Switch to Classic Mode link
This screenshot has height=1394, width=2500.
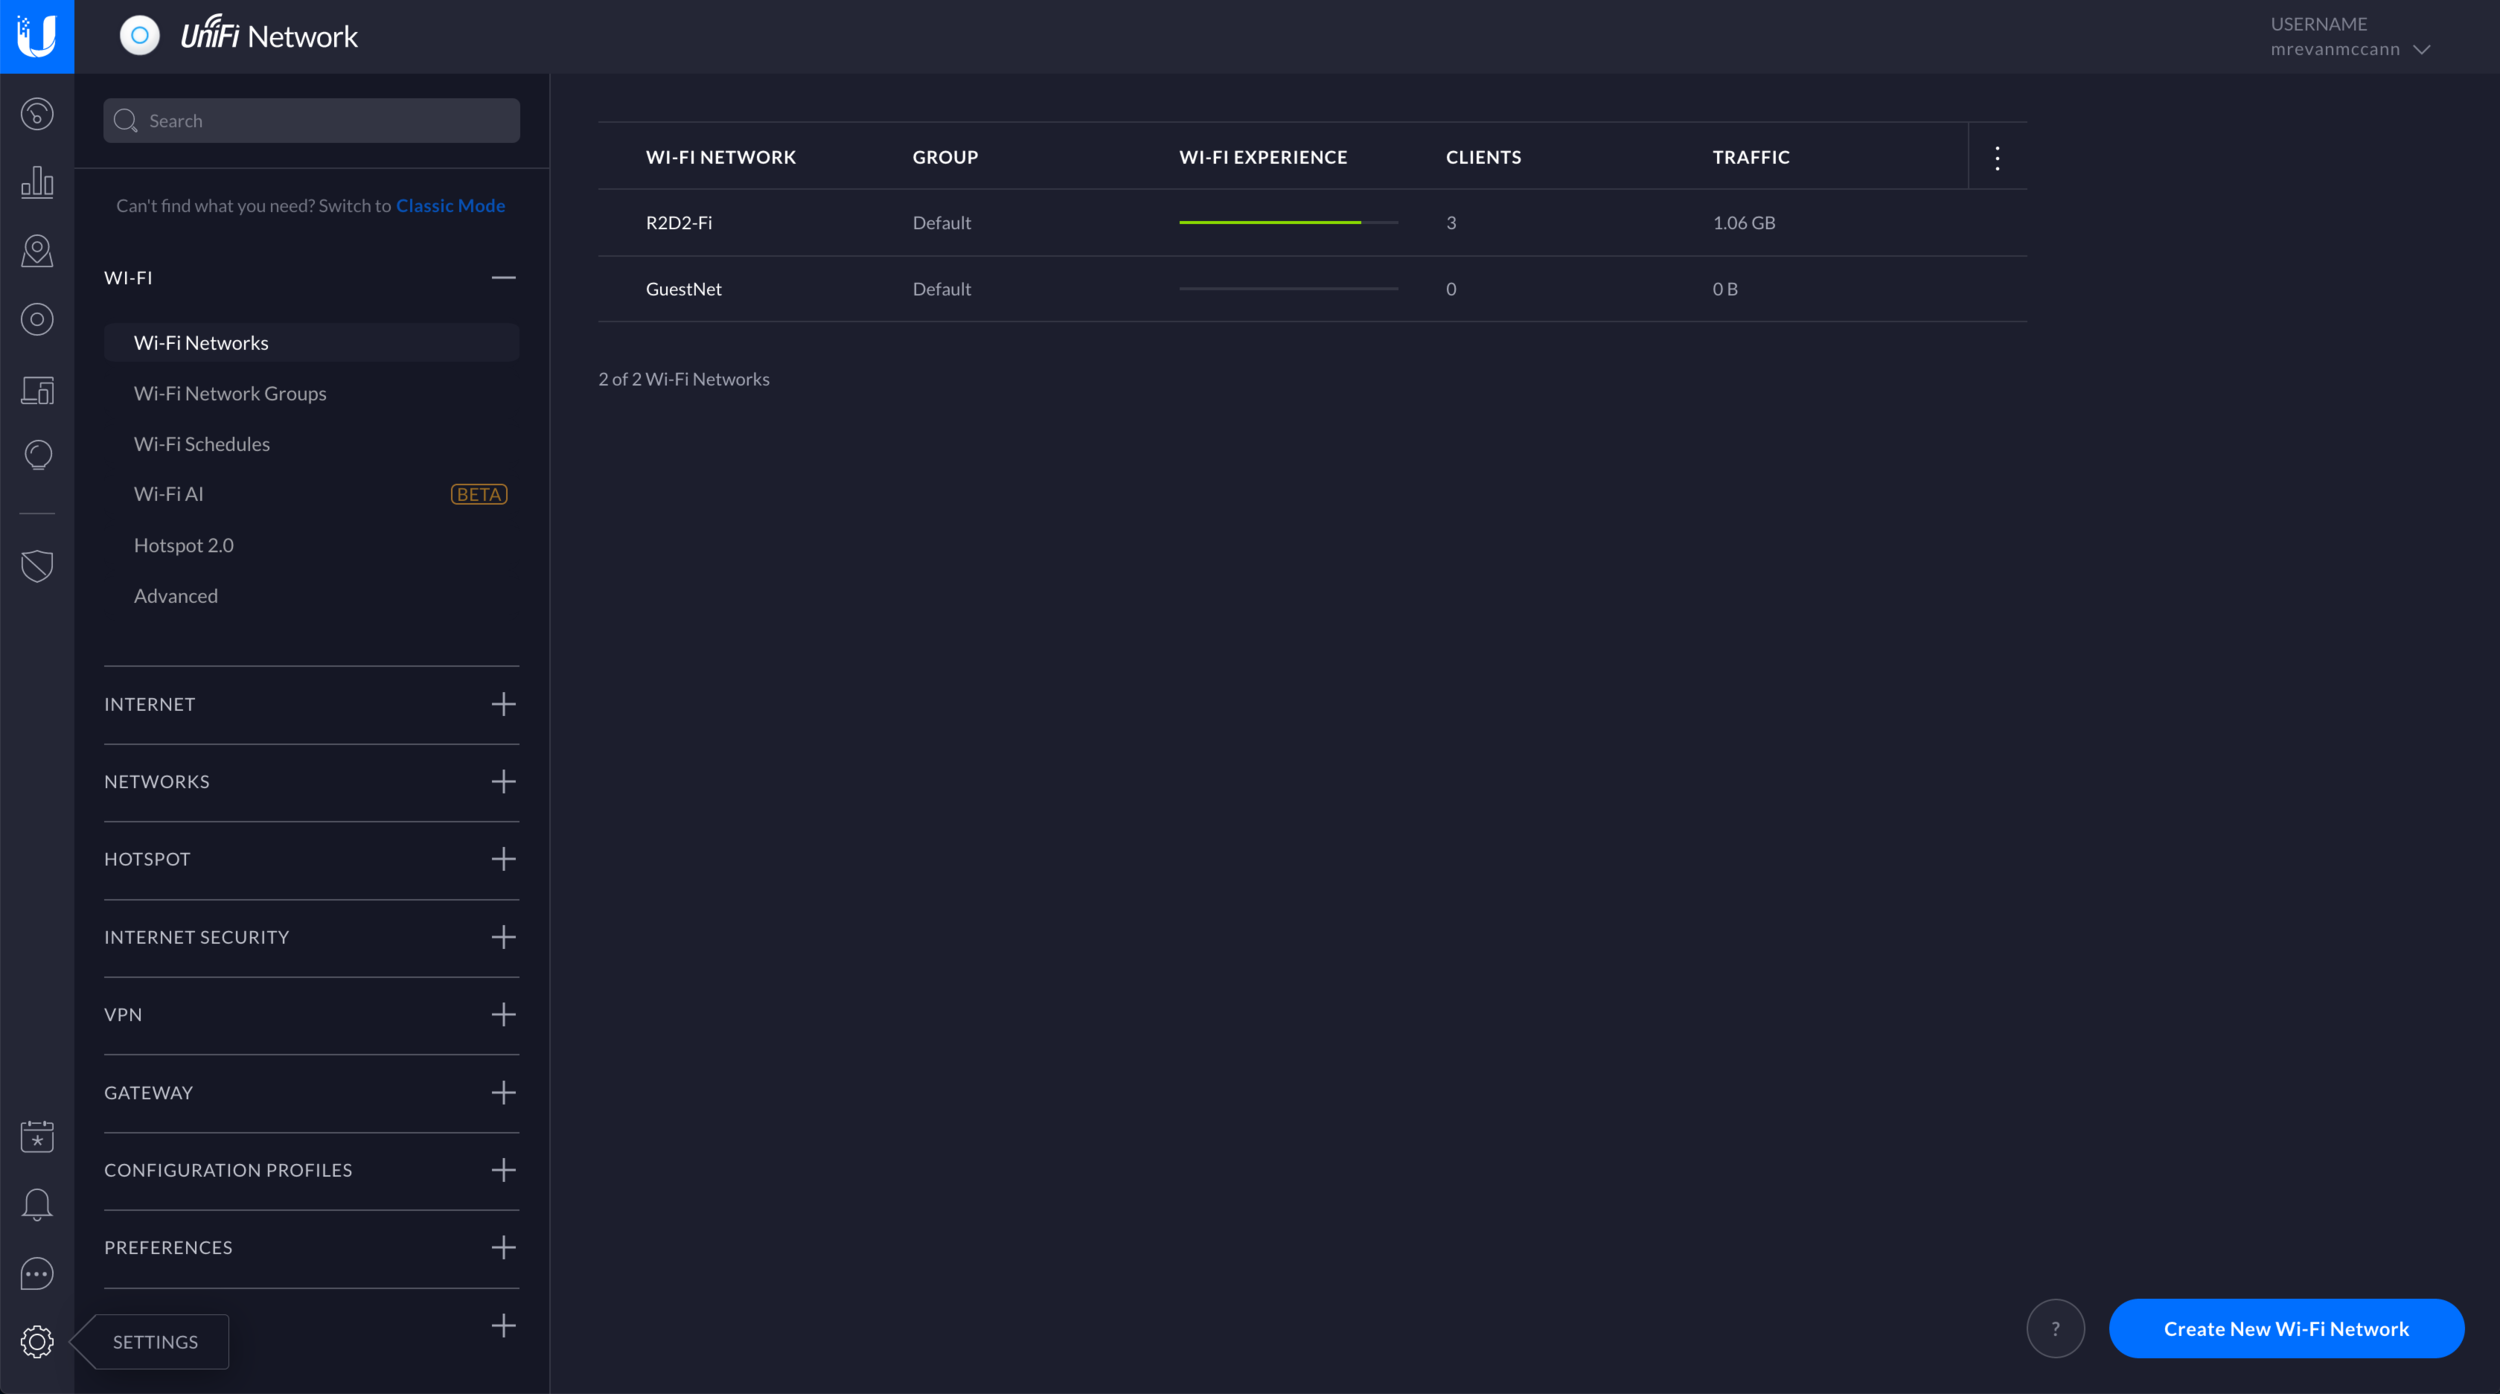(450, 205)
